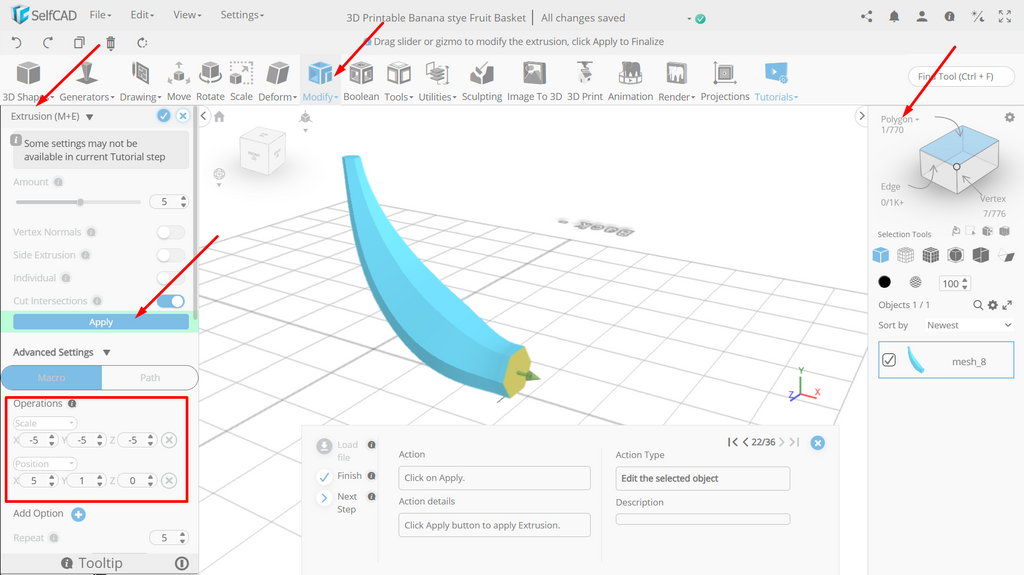Switch to the Path tab

click(x=150, y=378)
